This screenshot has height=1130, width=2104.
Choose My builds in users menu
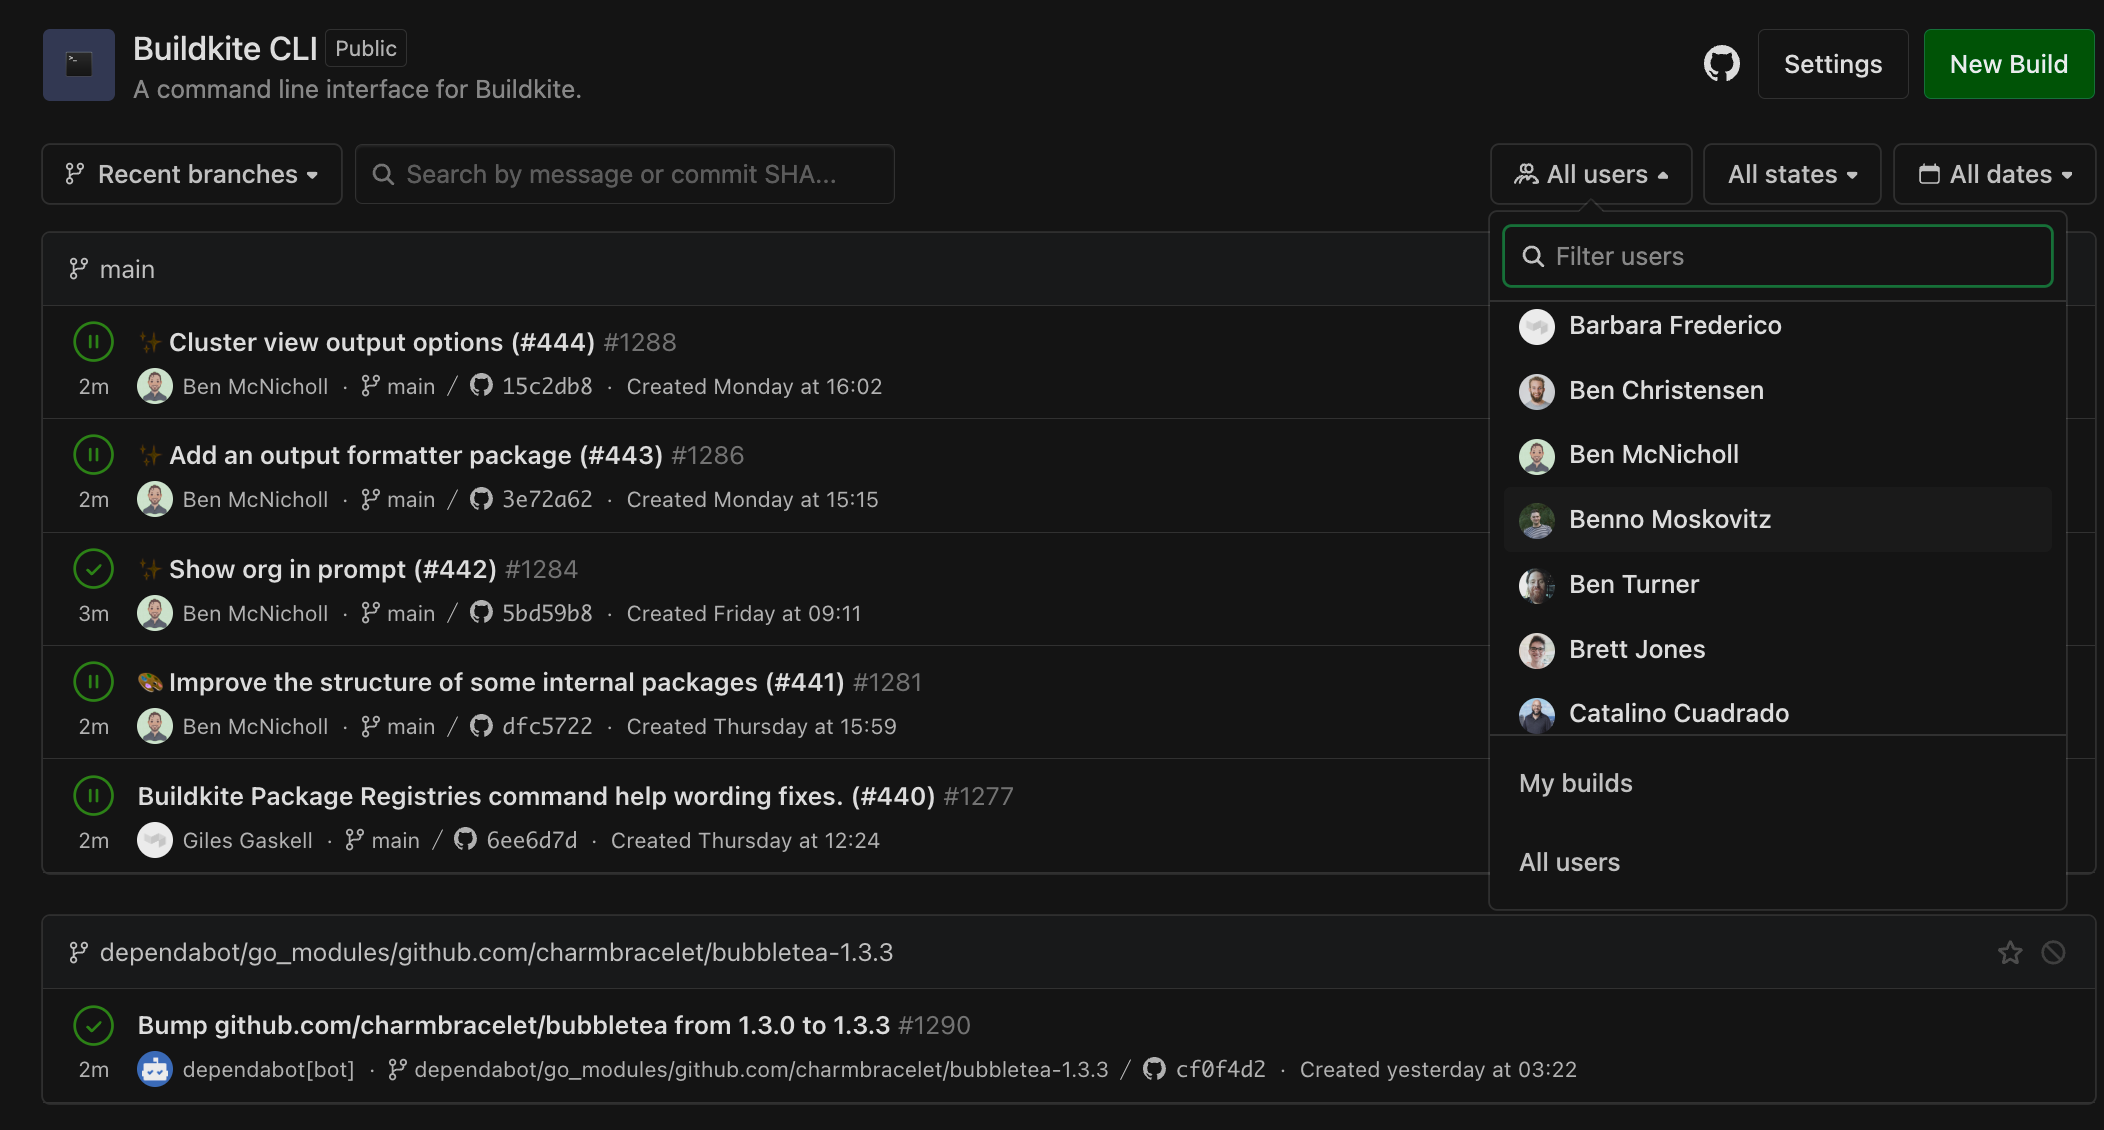point(1575,783)
